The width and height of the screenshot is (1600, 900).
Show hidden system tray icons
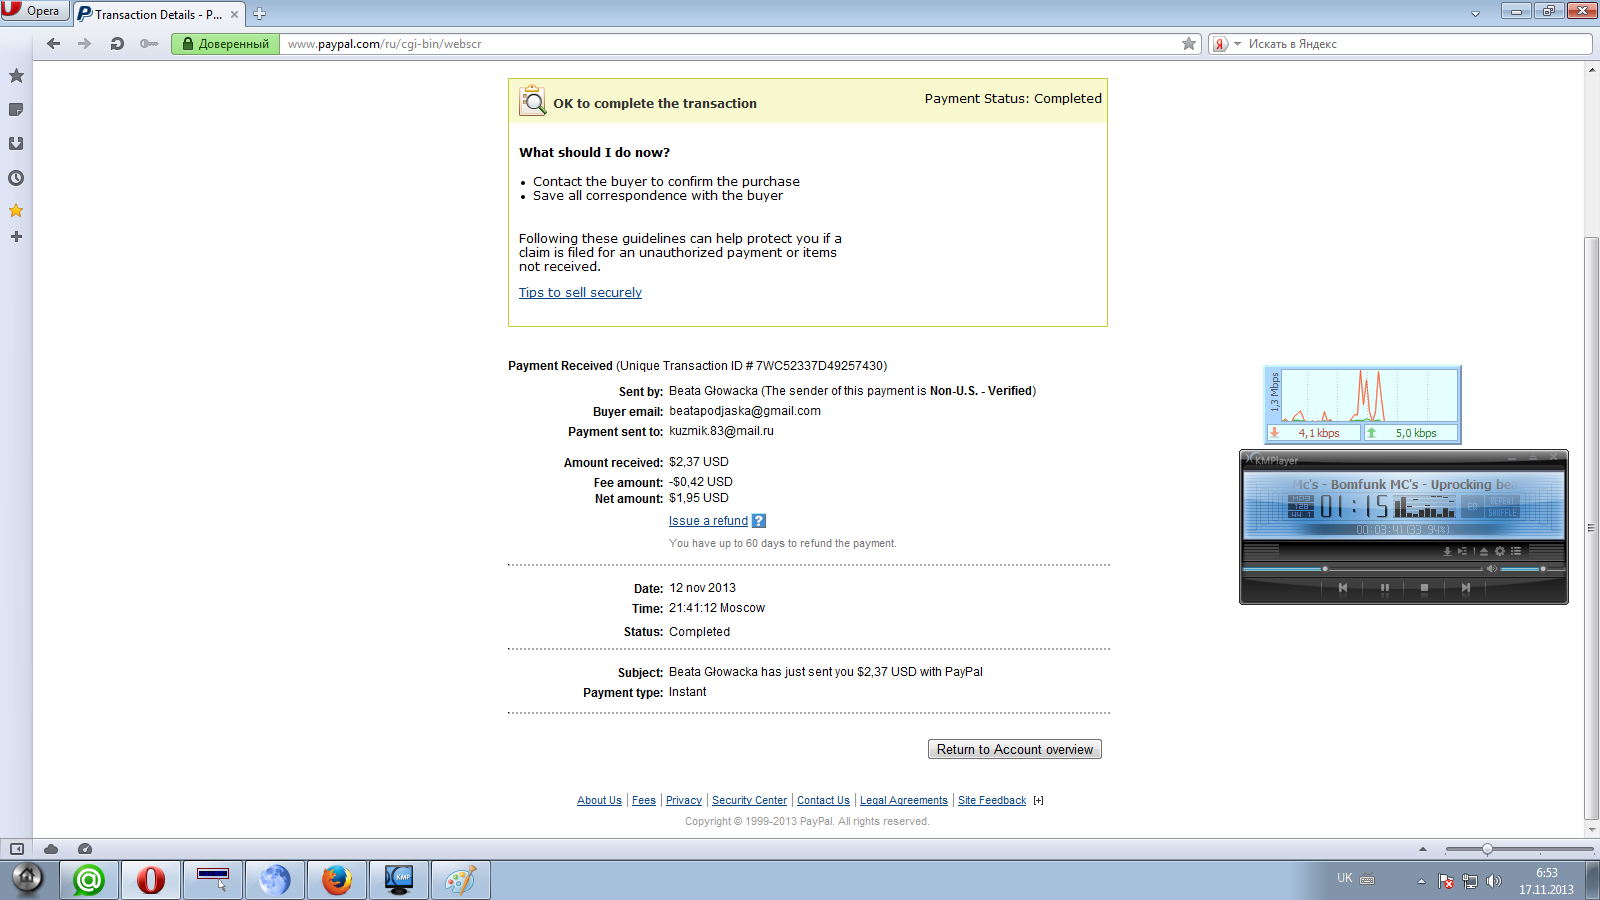click(1421, 881)
